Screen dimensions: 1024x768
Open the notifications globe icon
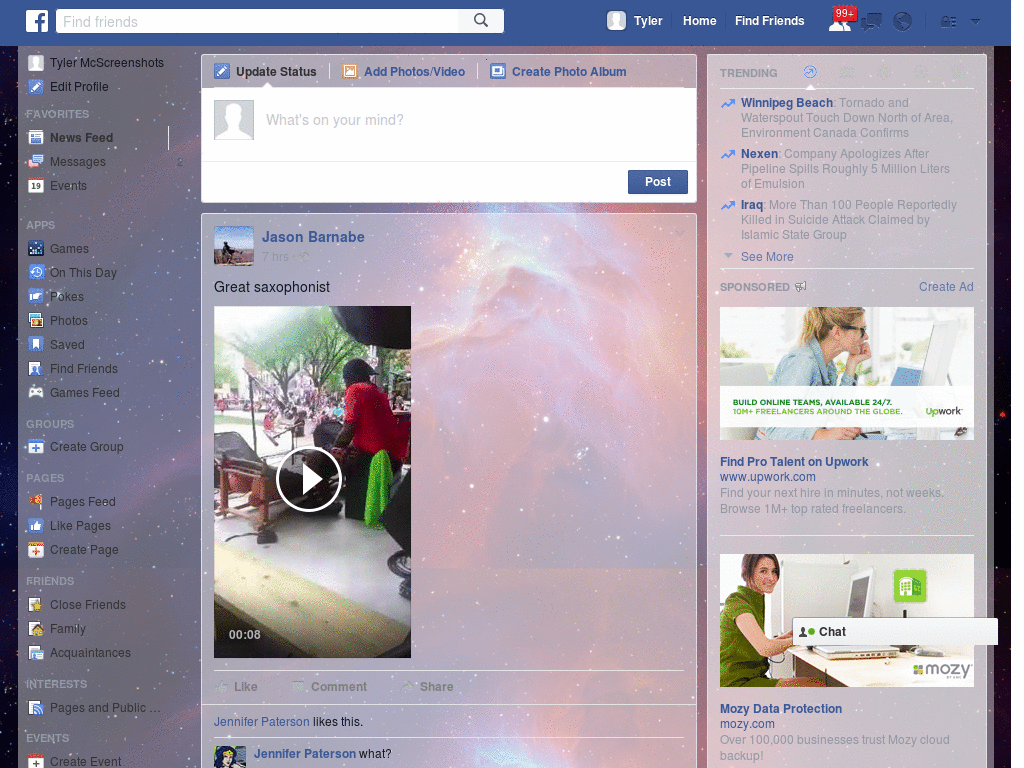tap(903, 22)
